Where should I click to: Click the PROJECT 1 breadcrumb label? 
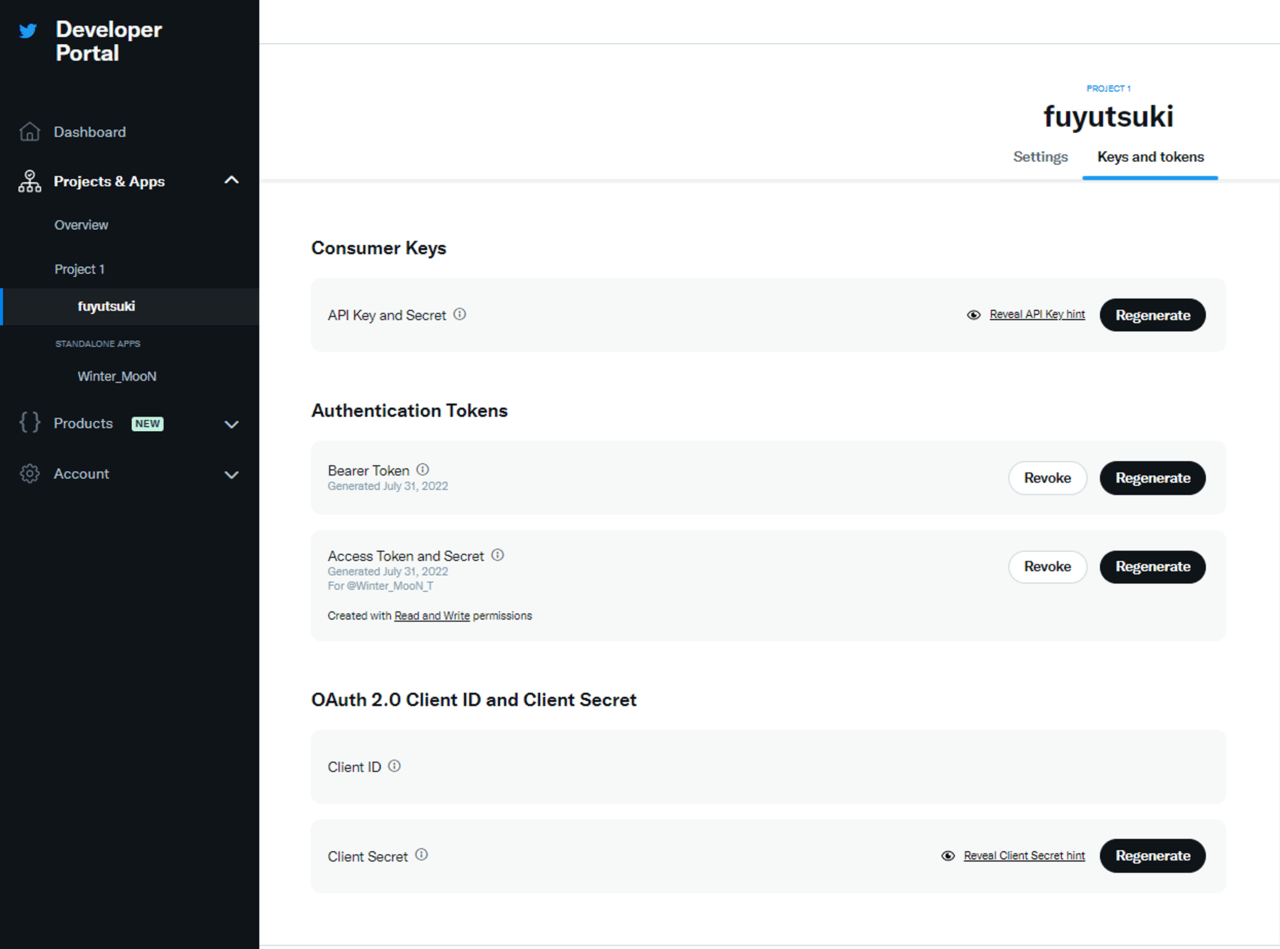pyautogui.click(x=1109, y=89)
